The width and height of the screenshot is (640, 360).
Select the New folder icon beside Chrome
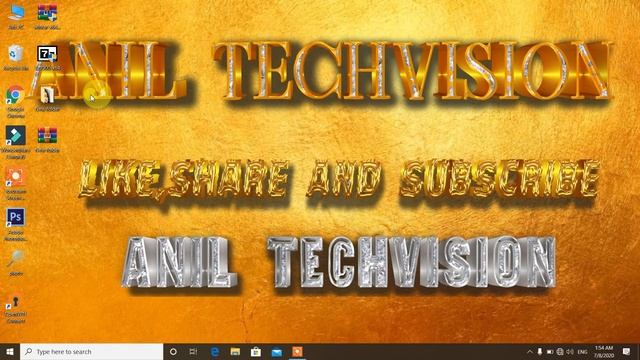tap(47, 99)
